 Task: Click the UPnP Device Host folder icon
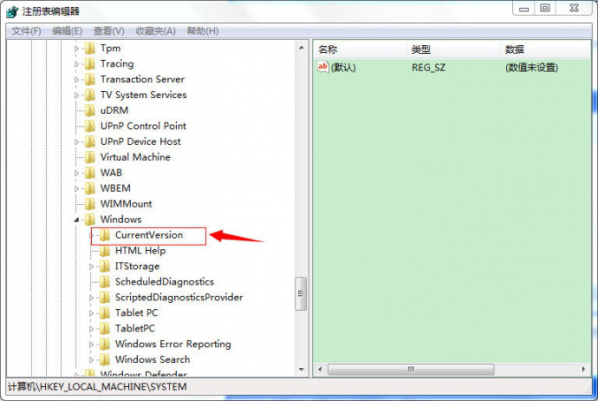click(x=90, y=142)
